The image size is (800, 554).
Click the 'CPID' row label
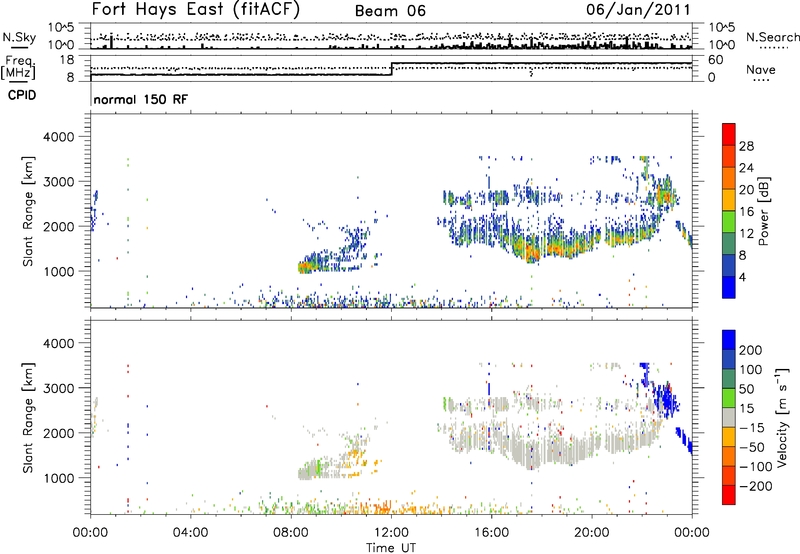[x=22, y=95]
